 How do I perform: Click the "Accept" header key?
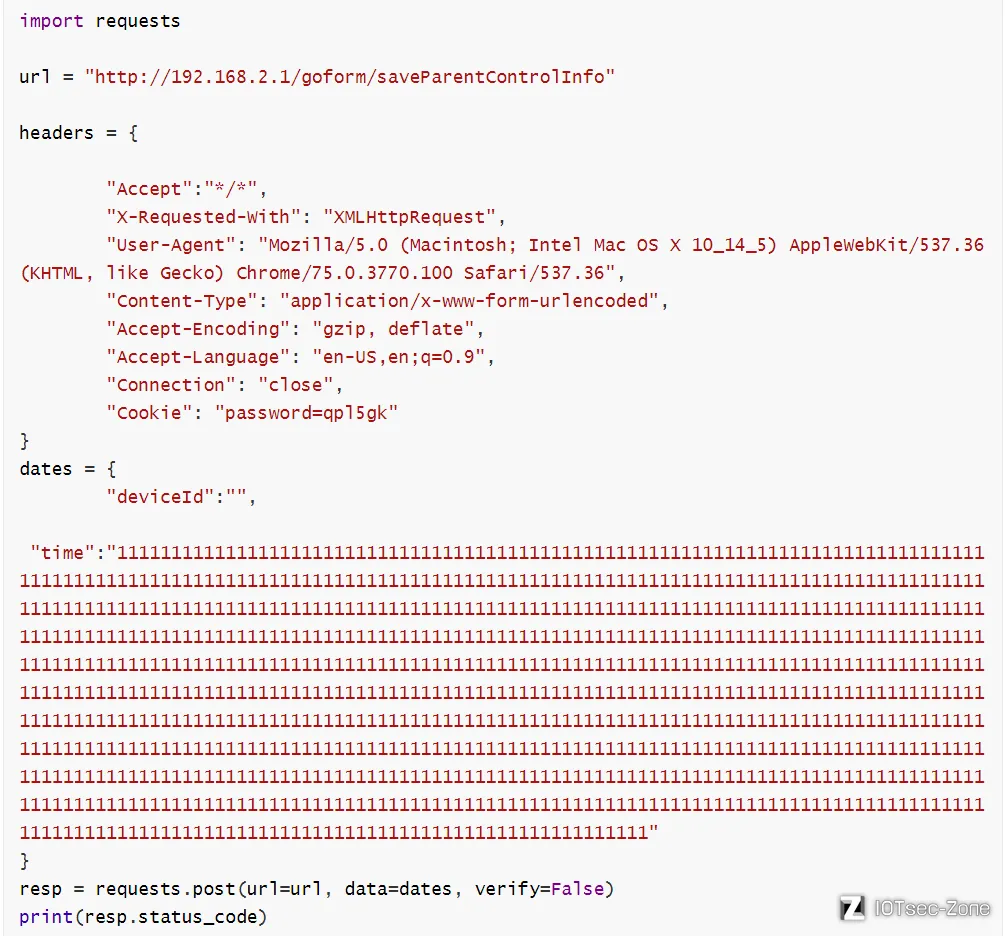(149, 189)
